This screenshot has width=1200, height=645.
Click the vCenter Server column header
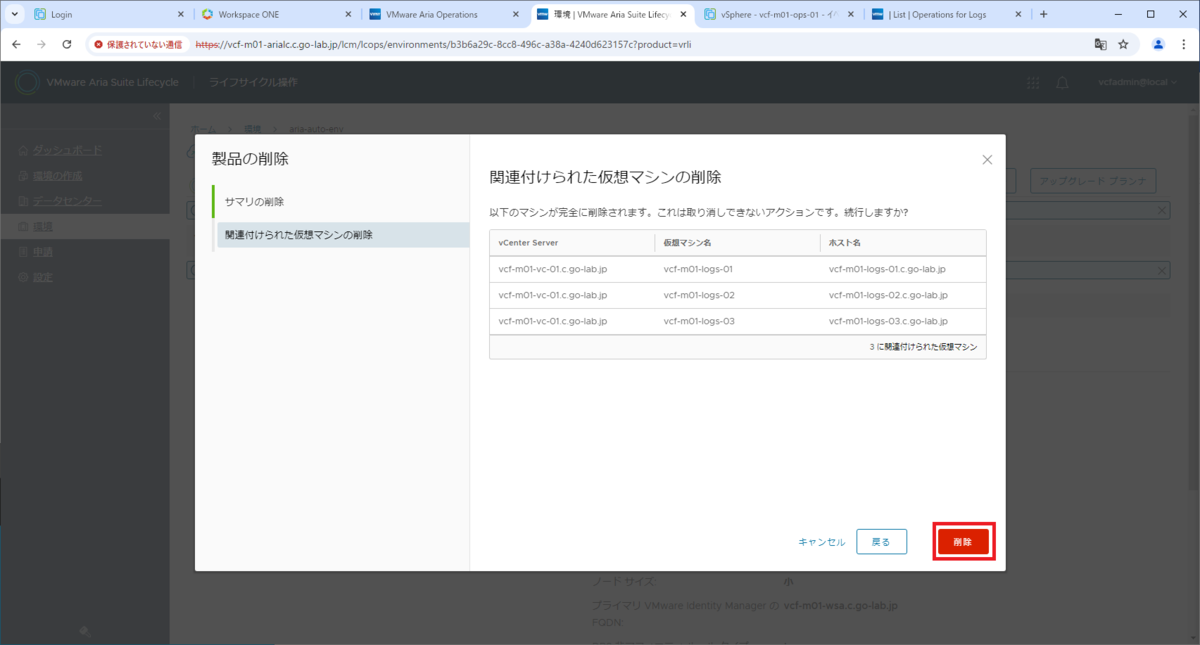[572, 243]
